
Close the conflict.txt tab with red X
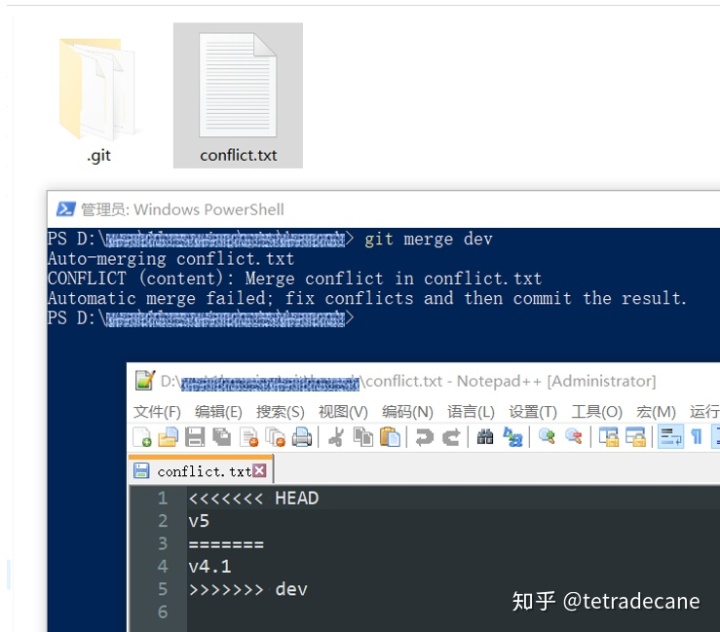pyautogui.click(x=259, y=470)
